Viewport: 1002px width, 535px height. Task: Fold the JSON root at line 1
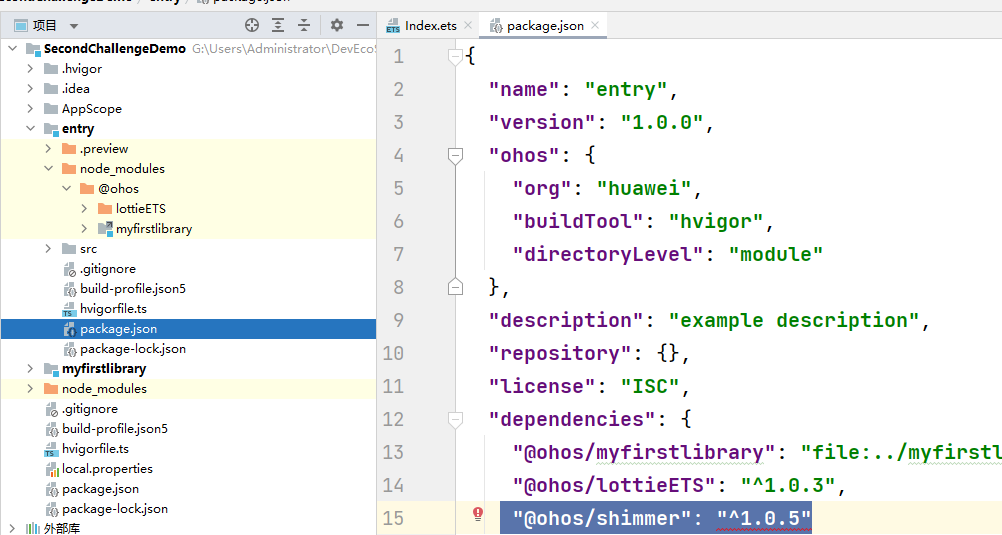(x=455, y=56)
